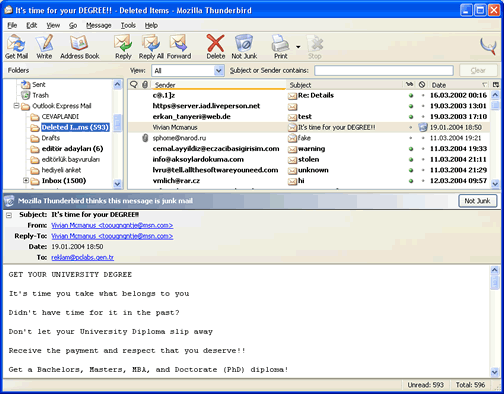Viewport: 504px width, 394px height.
Task: Click Subject or Sender search field
Action: [x=384, y=70]
